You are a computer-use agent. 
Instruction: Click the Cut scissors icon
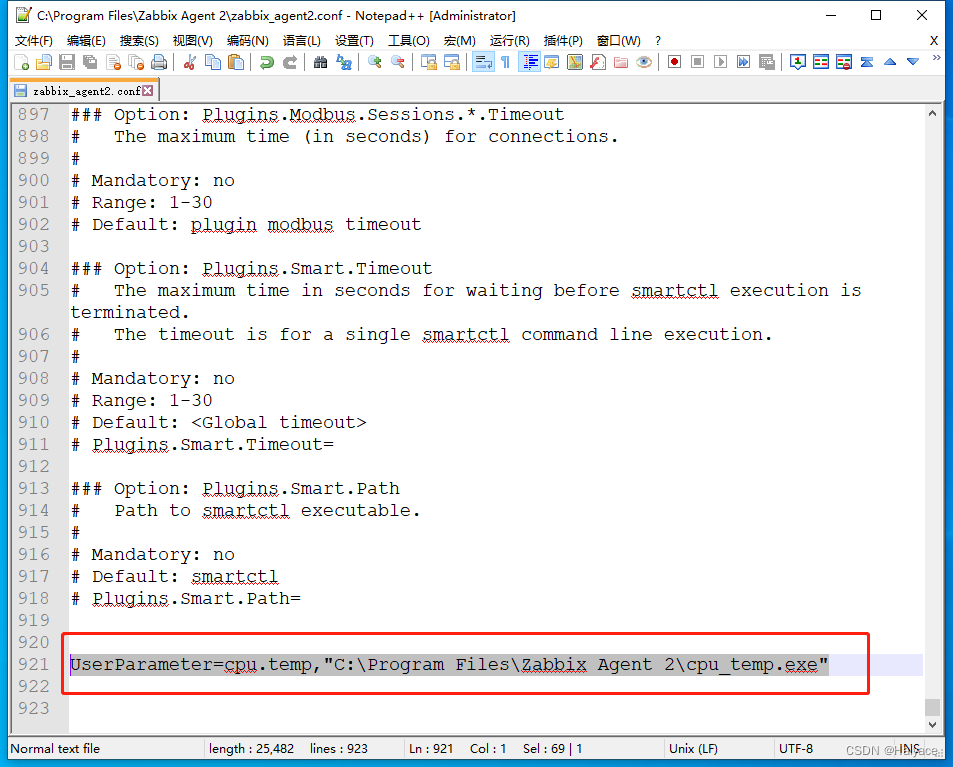coord(189,62)
